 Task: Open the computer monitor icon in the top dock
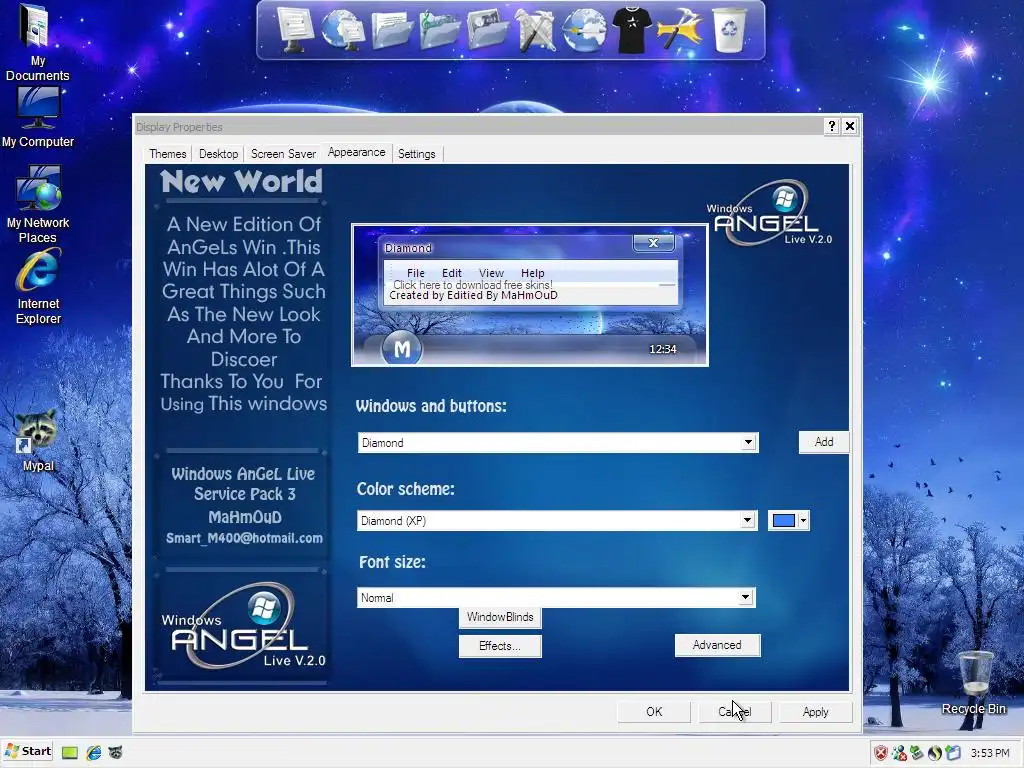pos(295,29)
